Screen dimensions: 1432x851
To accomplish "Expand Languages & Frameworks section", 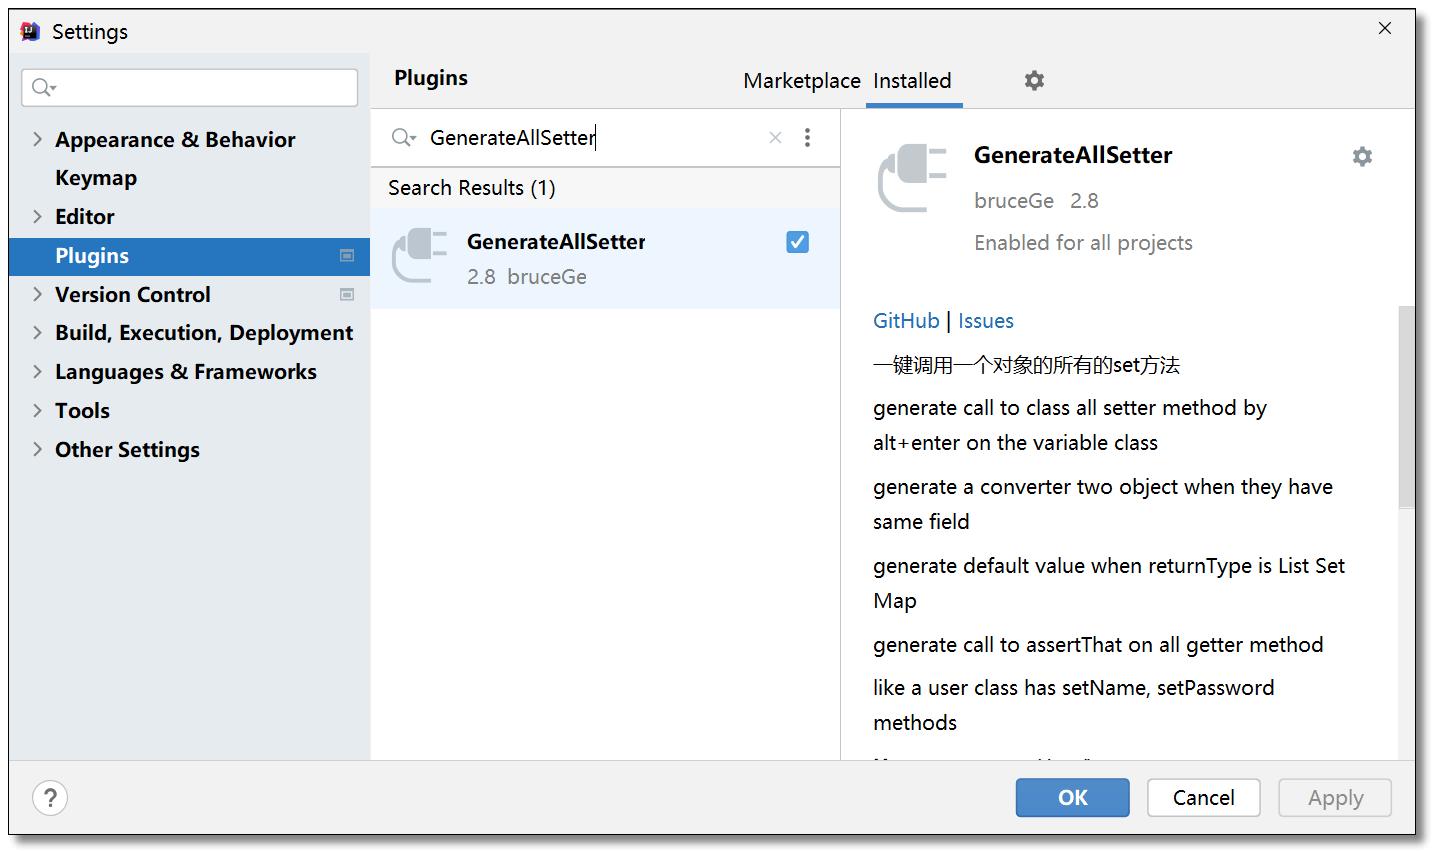I will (37, 371).
